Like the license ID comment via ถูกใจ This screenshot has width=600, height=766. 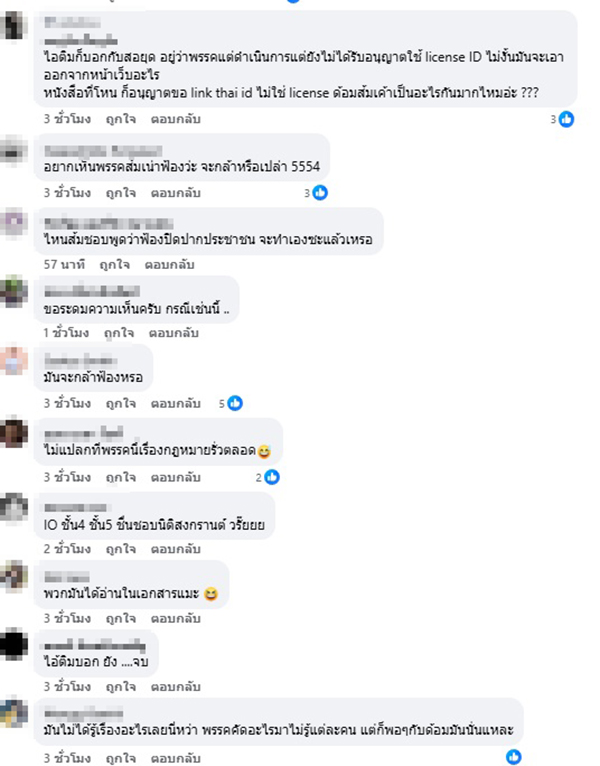121,119
